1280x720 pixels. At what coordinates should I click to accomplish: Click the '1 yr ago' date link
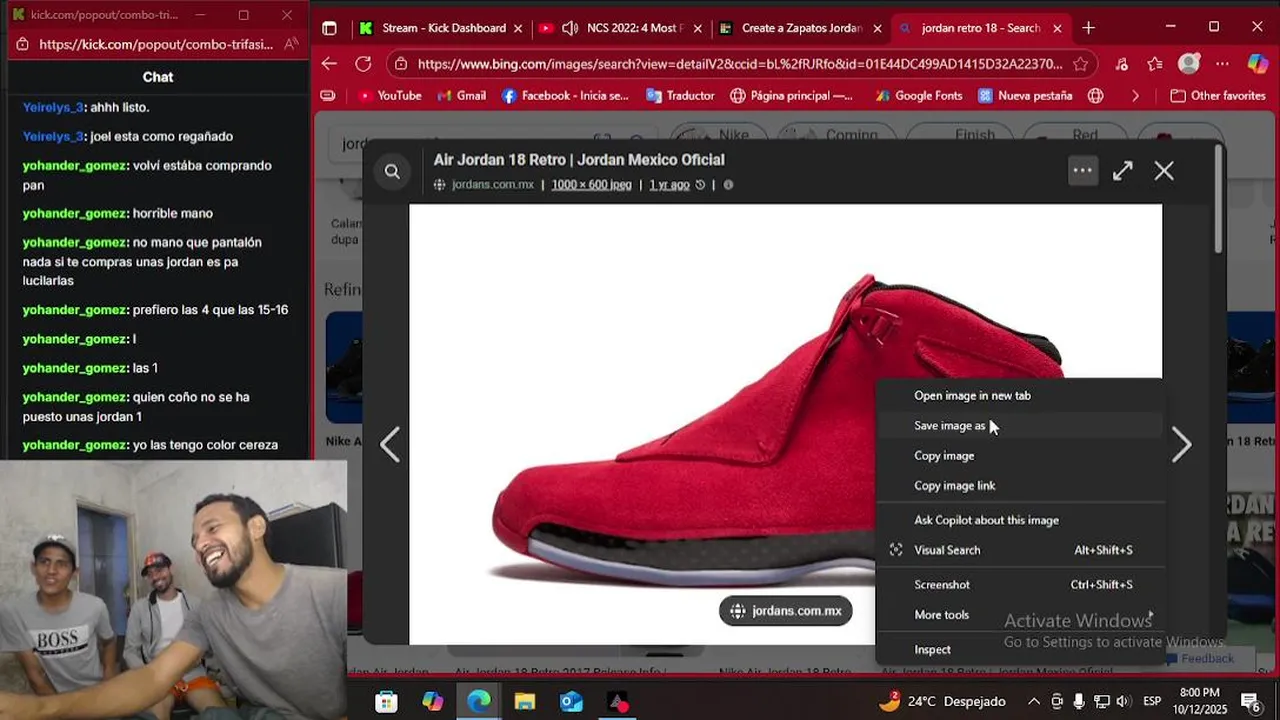point(669,185)
